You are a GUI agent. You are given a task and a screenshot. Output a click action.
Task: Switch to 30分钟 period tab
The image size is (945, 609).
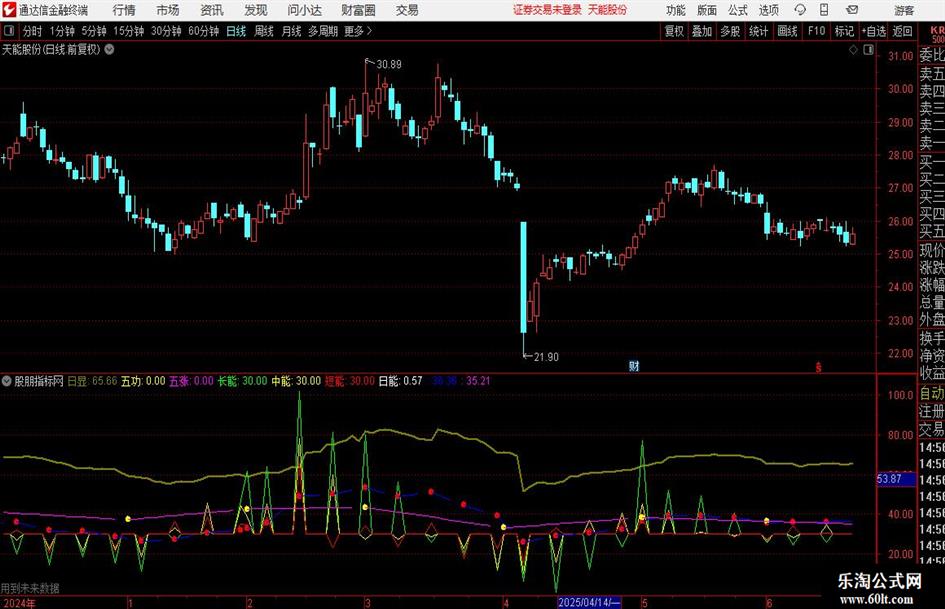(x=166, y=31)
